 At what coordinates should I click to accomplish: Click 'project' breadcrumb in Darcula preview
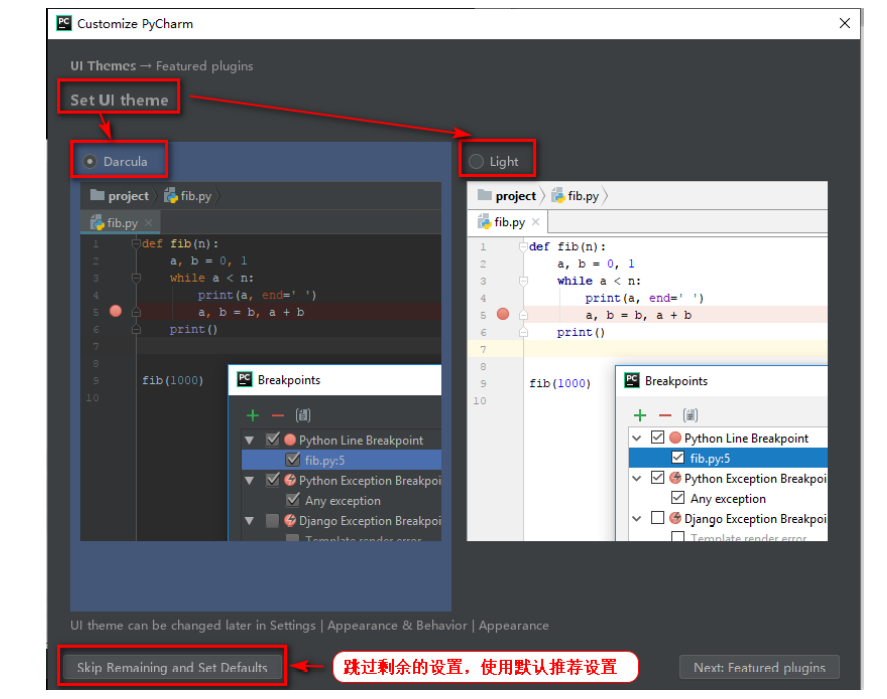coord(128,196)
